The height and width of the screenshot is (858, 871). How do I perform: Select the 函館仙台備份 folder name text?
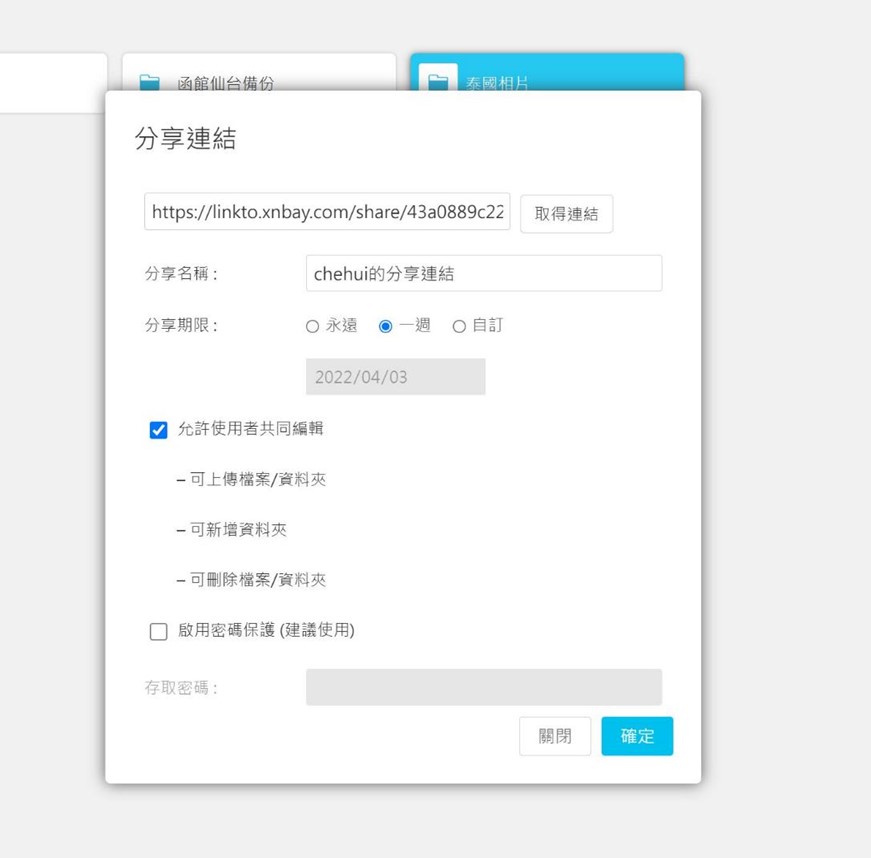pos(226,83)
